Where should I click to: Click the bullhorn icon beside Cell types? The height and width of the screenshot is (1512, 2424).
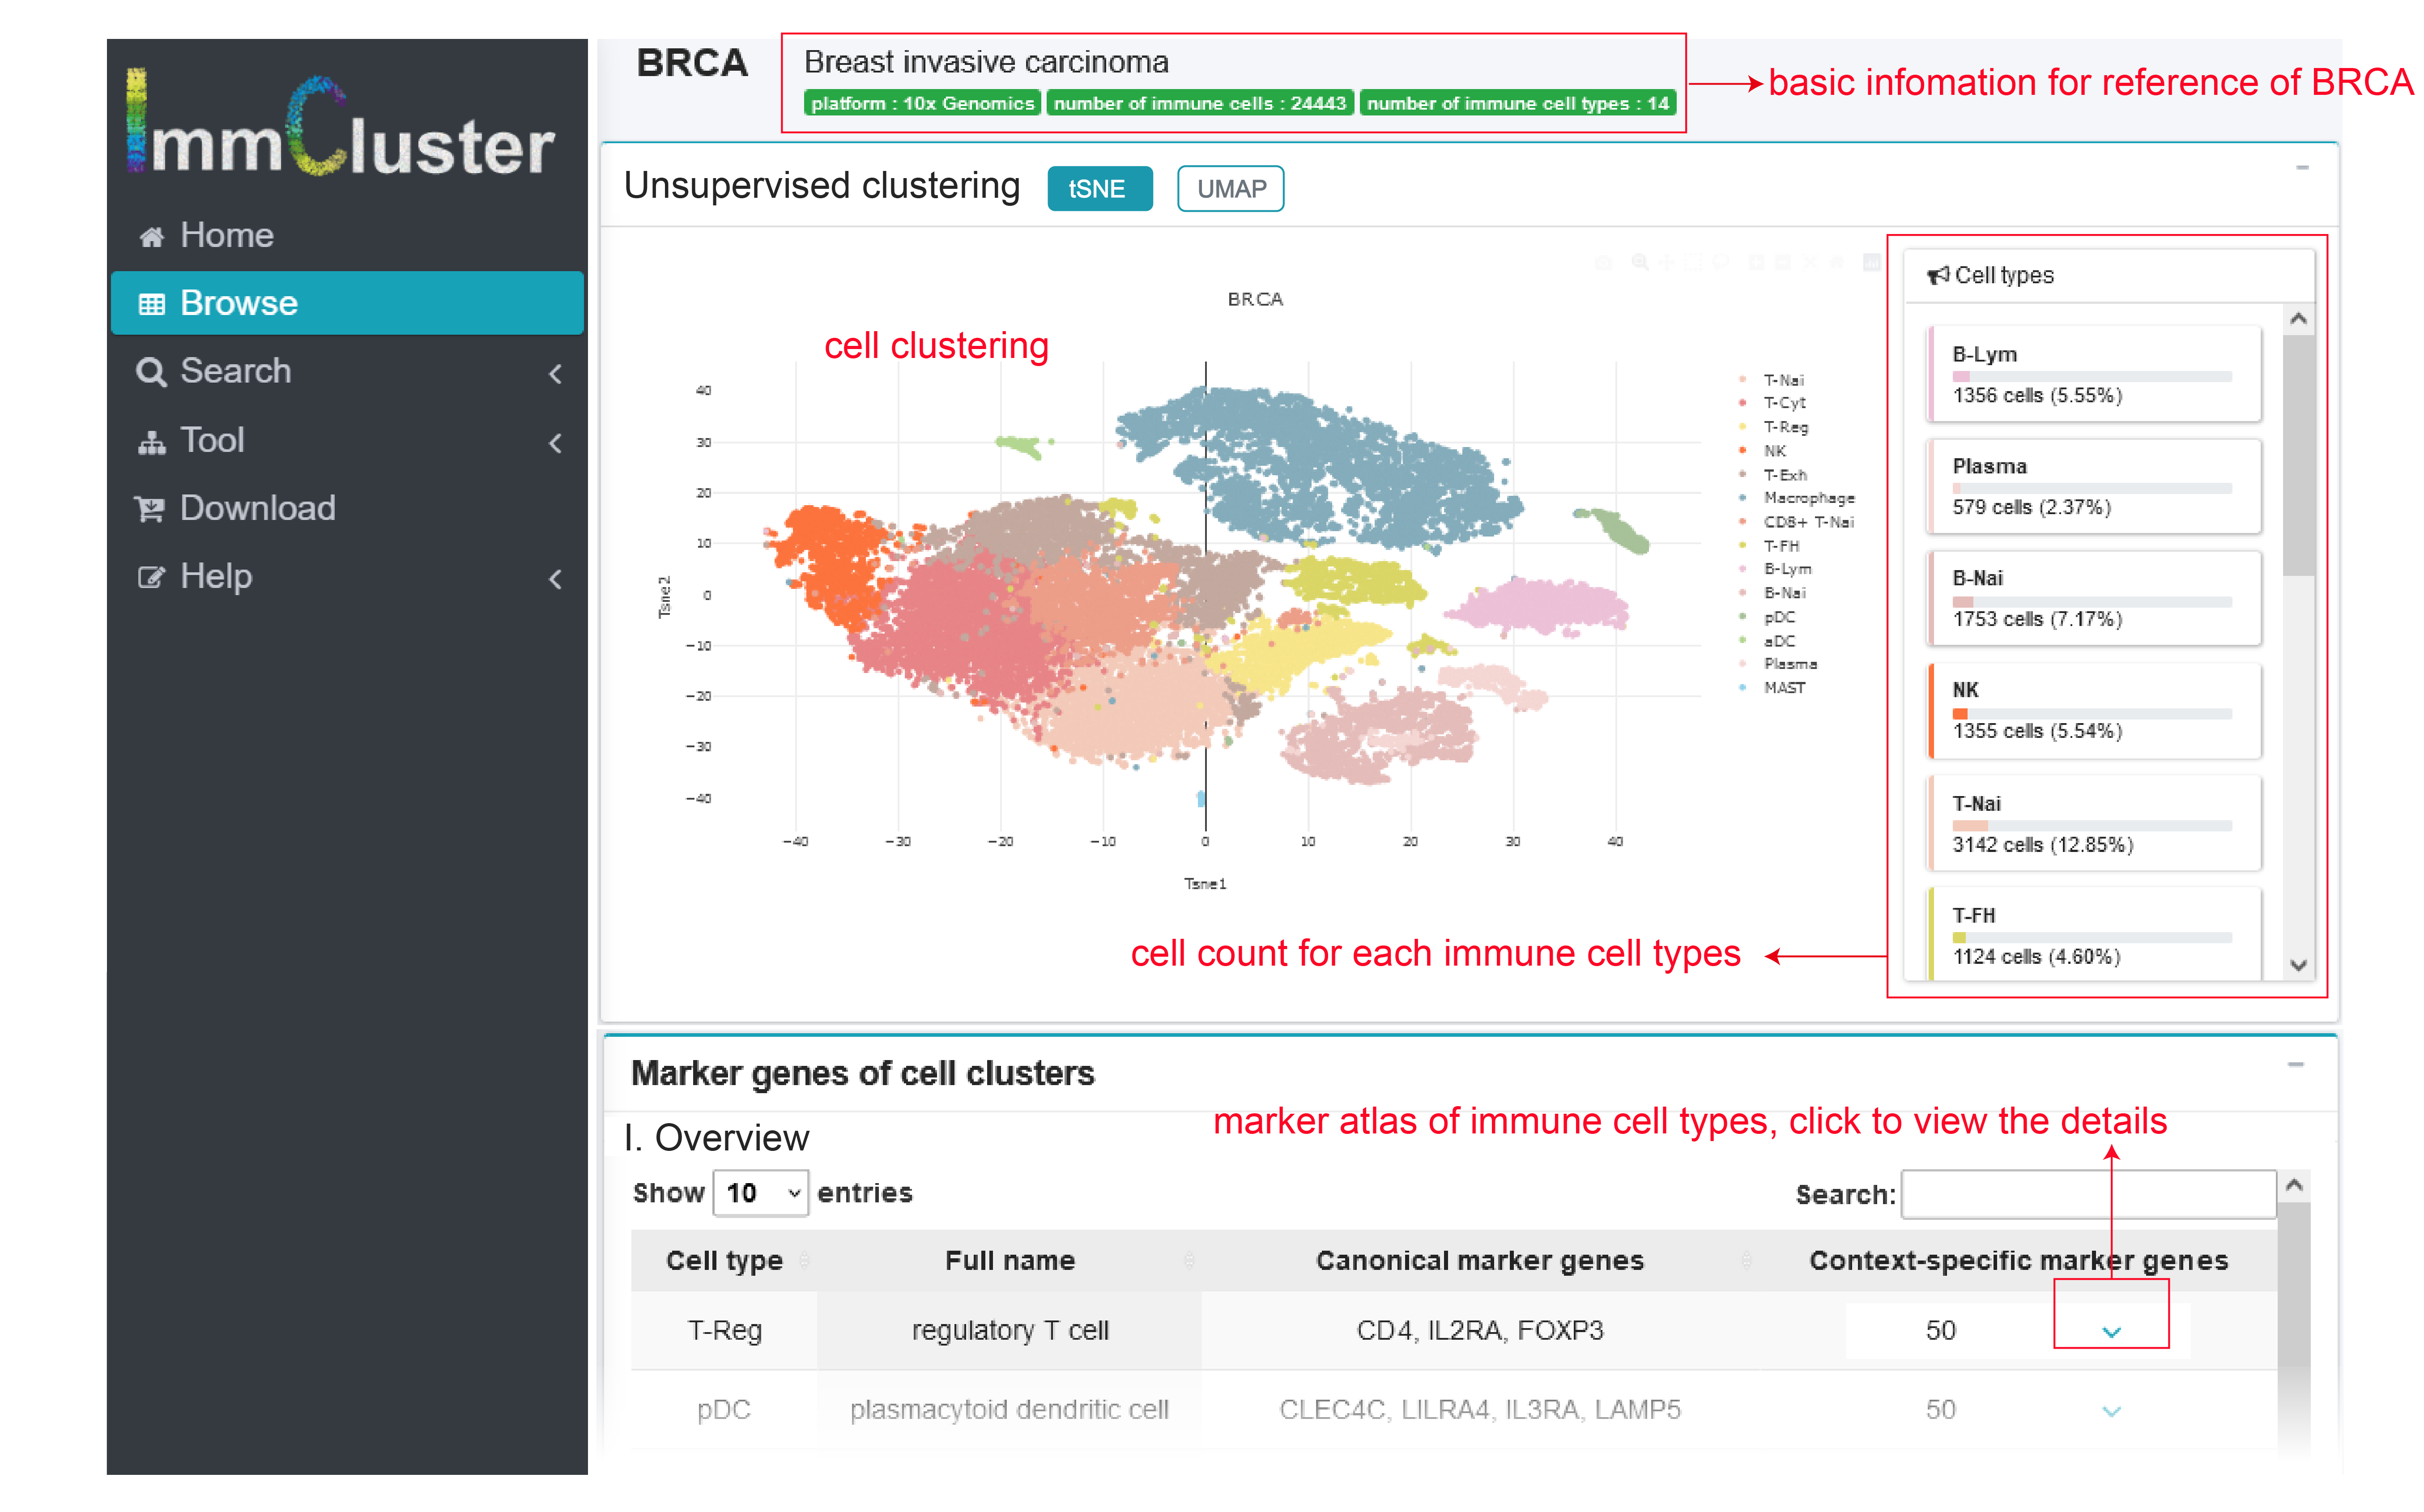[1938, 276]
